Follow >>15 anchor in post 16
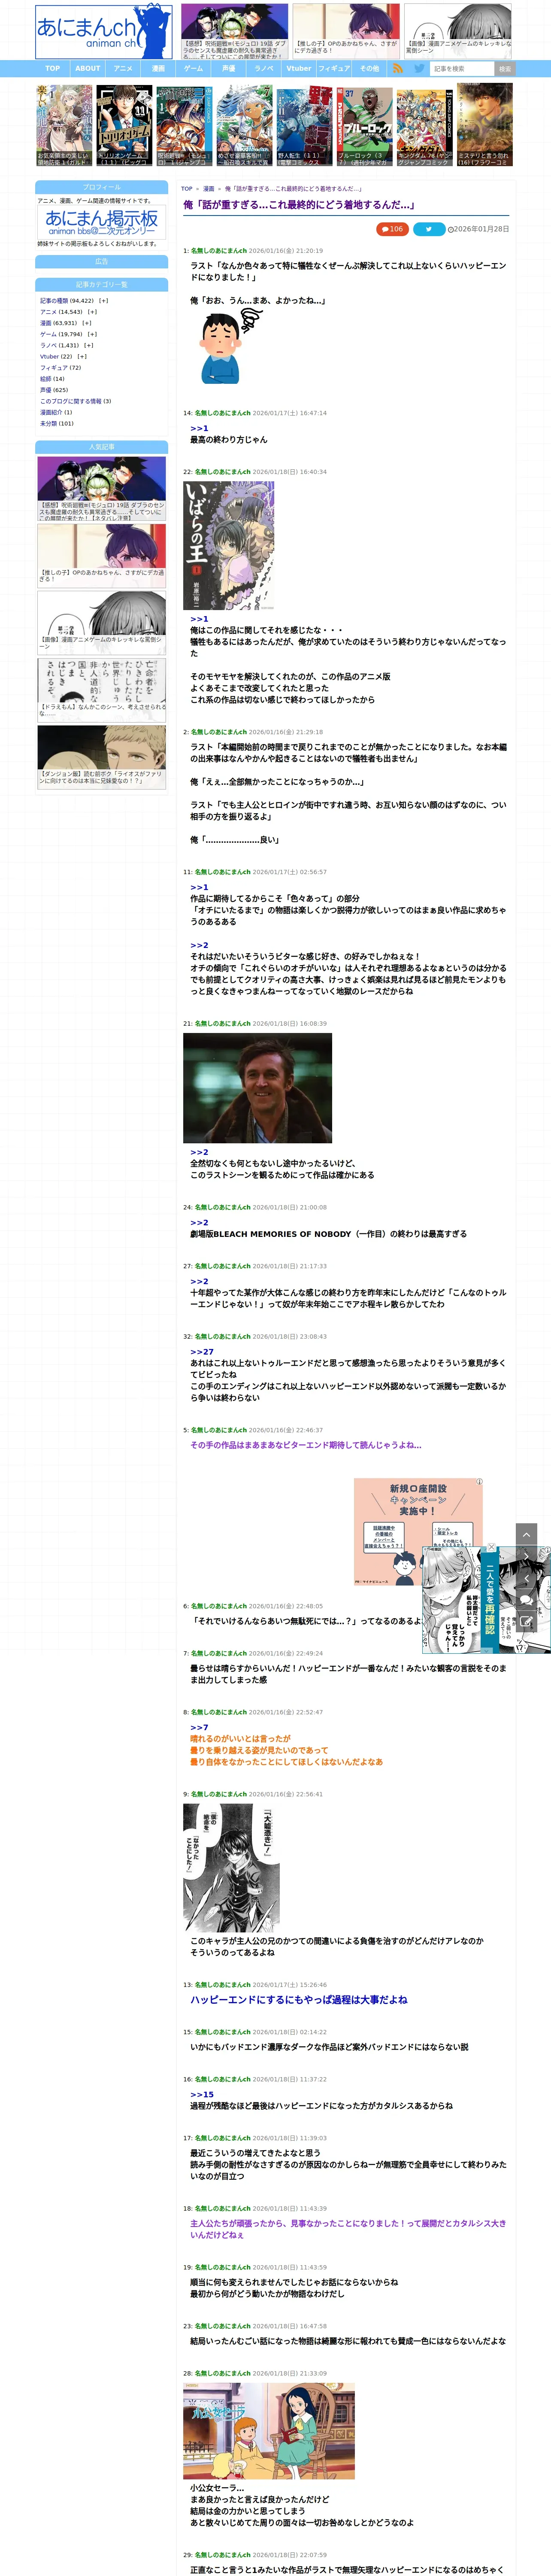Viewport: 551px width, 2576px height. click(x=202, y=2094)
